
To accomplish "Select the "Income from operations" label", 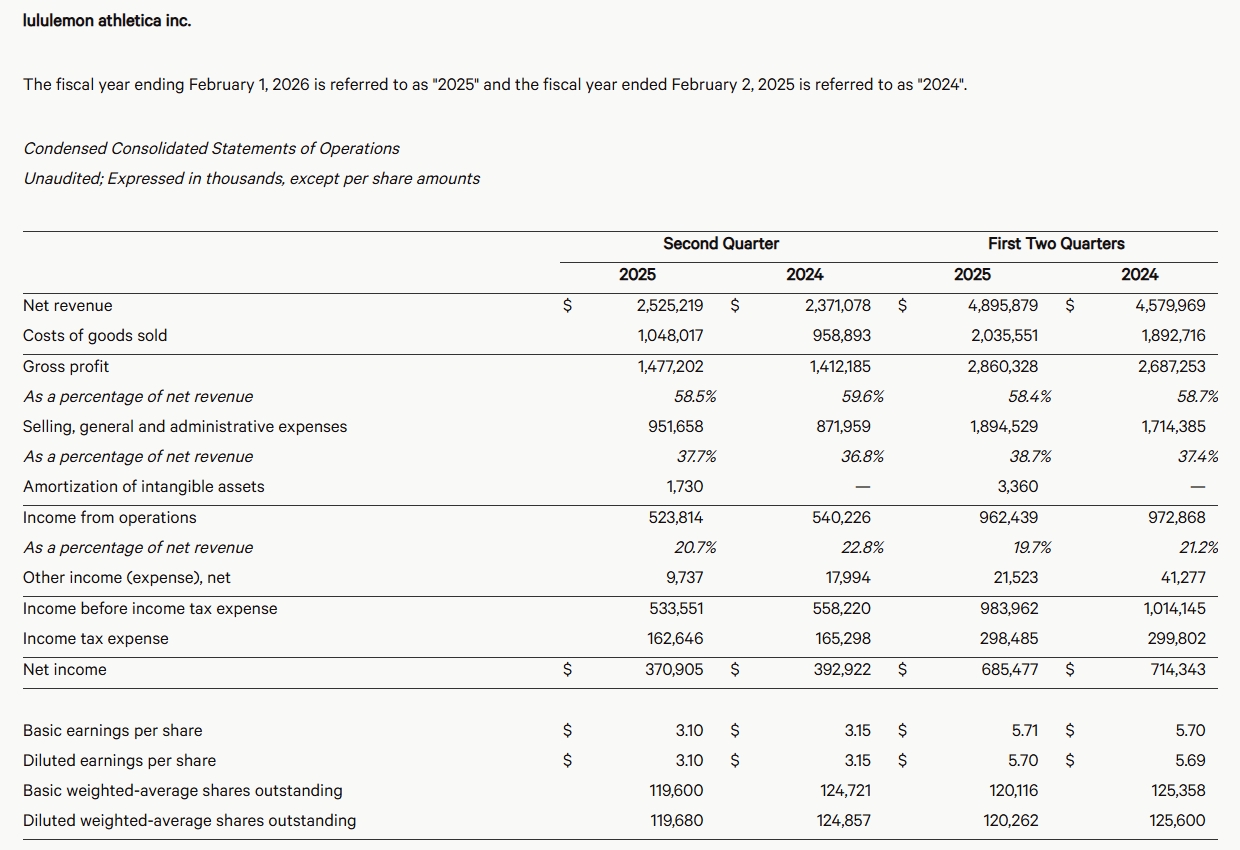I will coord(110,518).
